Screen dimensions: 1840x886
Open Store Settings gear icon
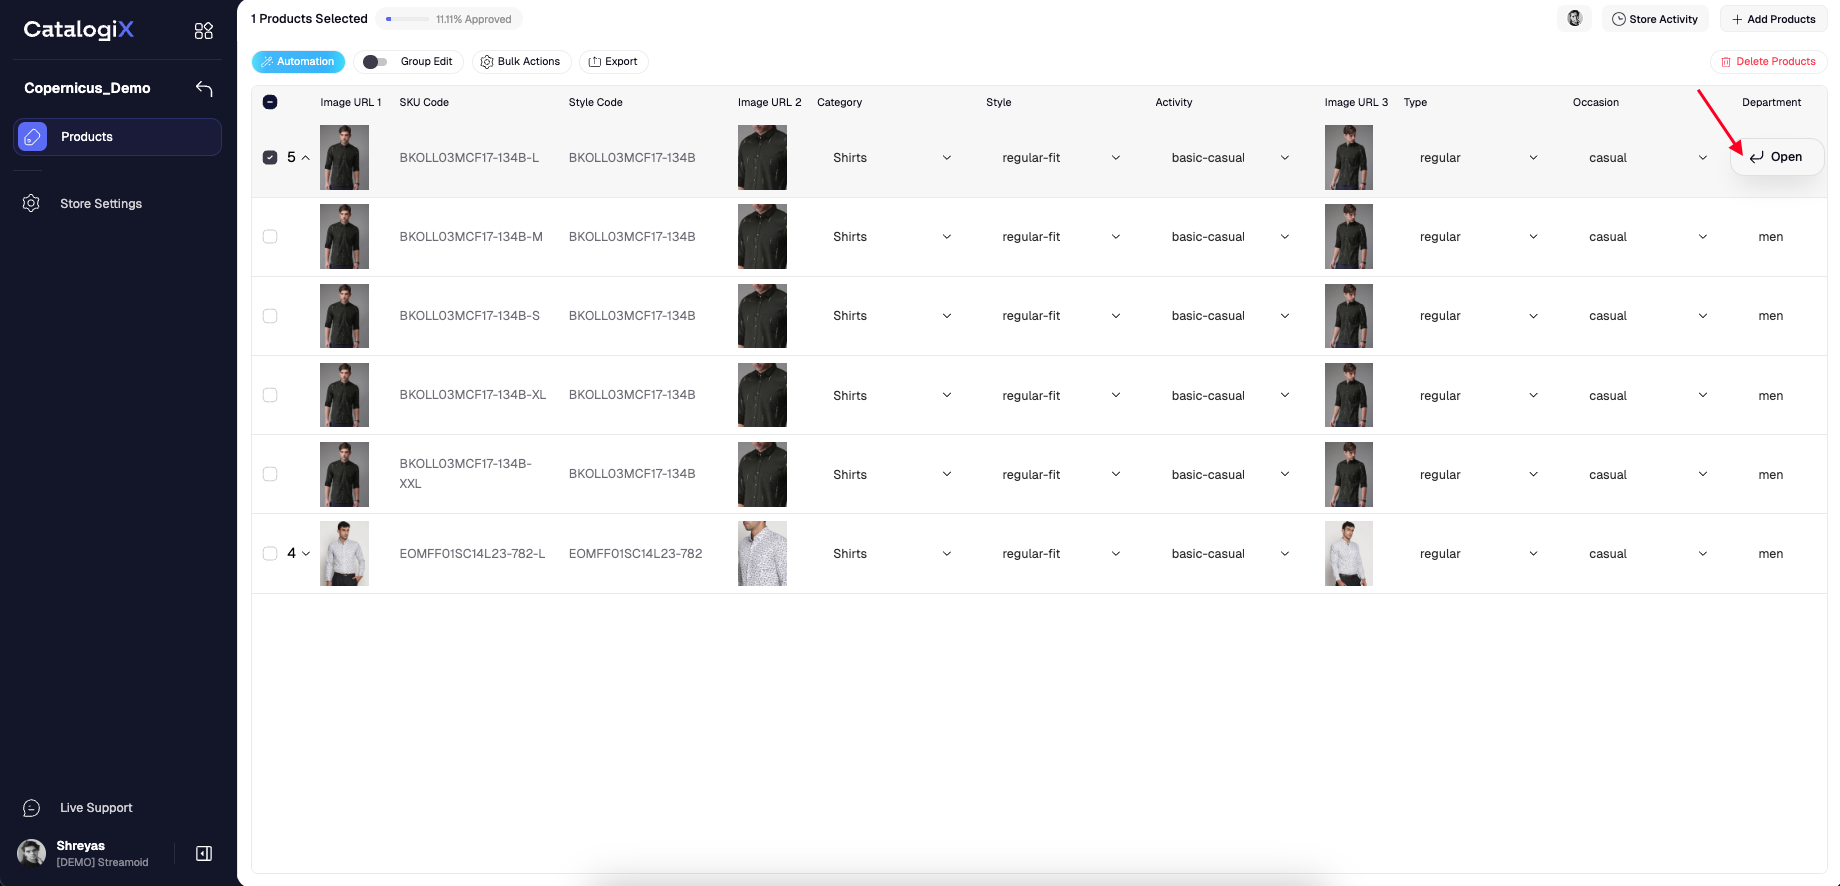pyautogui.click(x=31, y=203)
